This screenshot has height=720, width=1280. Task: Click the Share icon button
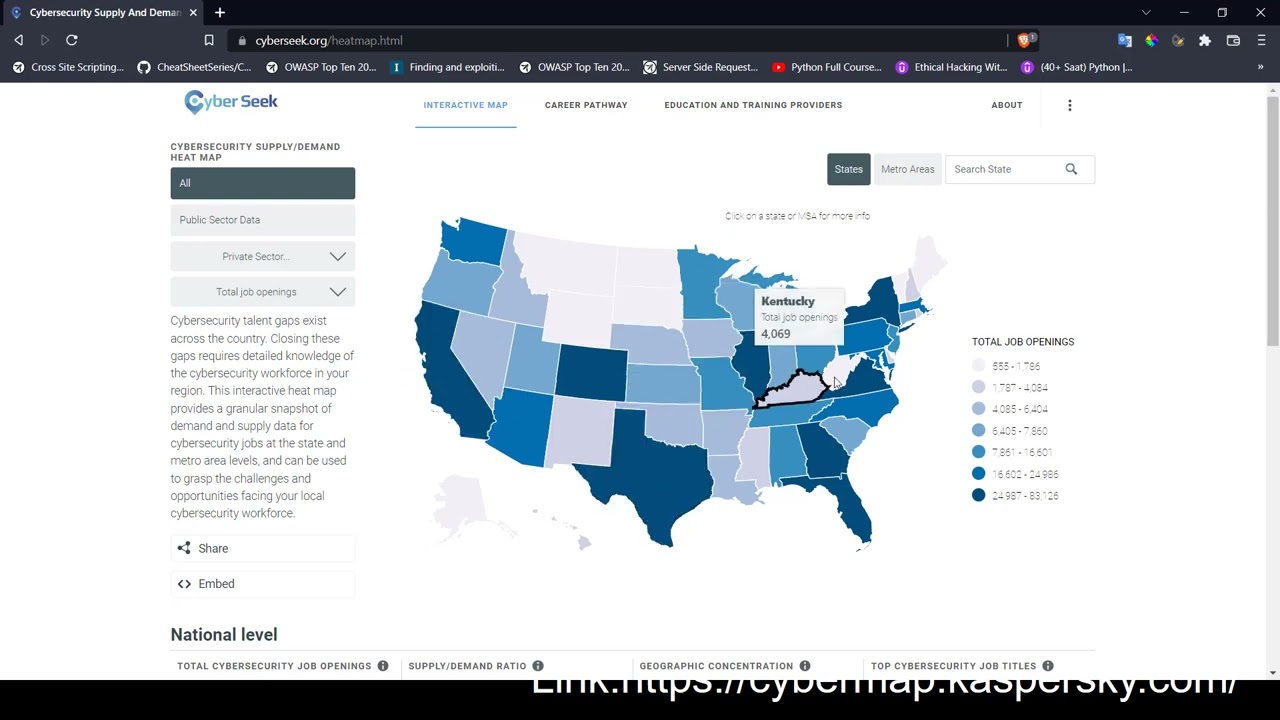click(x=262, y=548)
